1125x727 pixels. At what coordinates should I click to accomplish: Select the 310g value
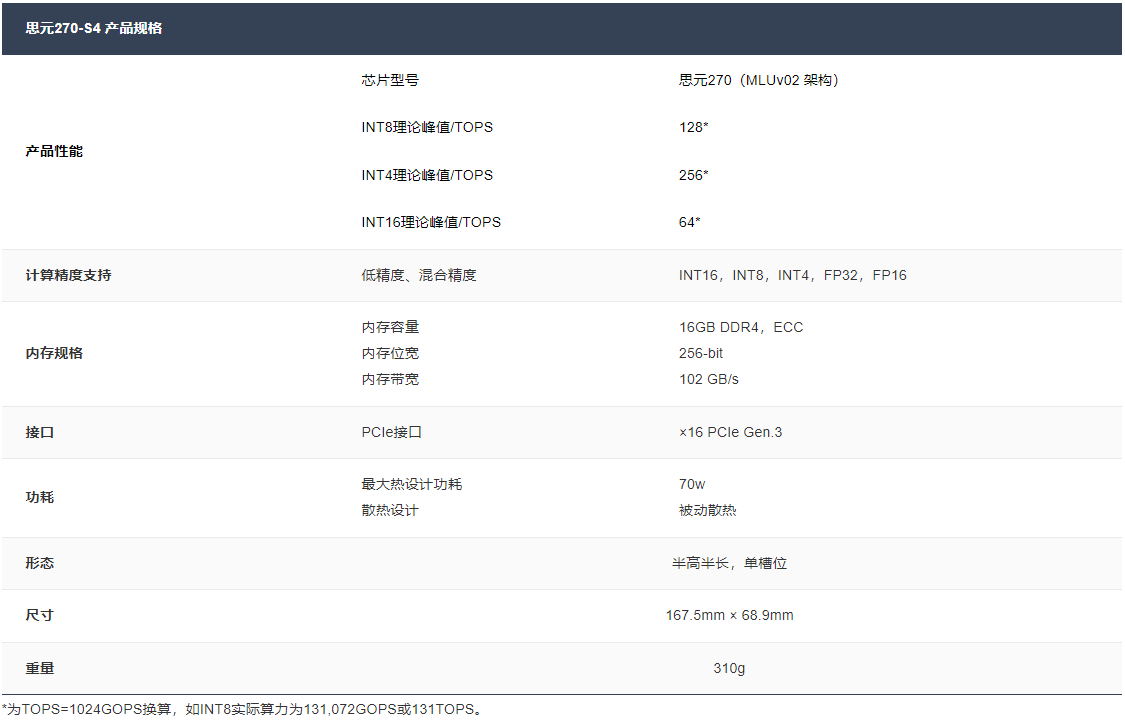tap(729, 669)
